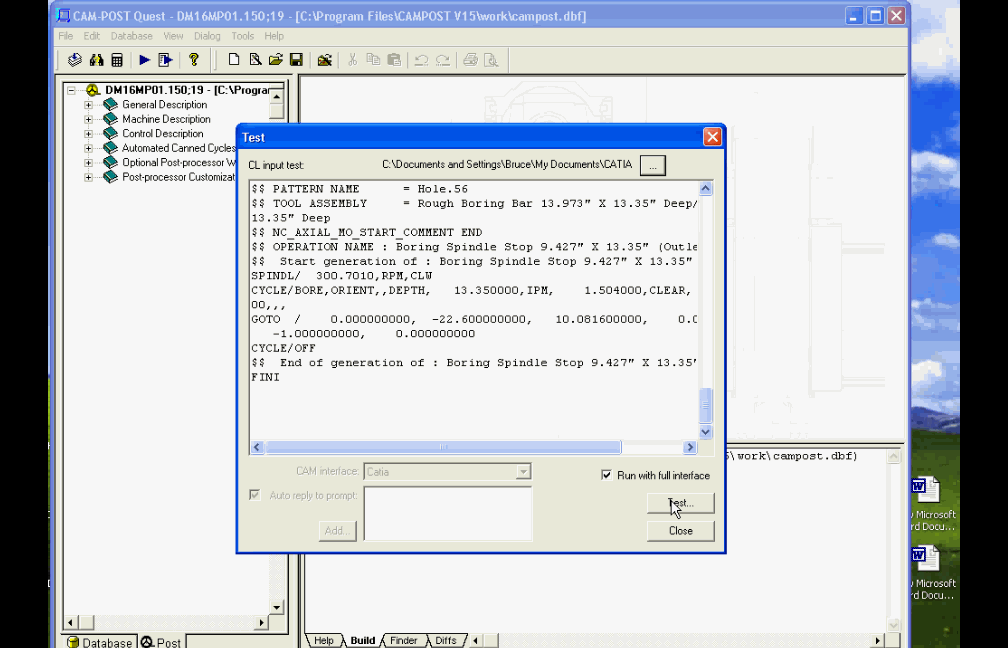
Task: Collapse the DM16MP01.150;19 root node
Action: tap(71, 90)
